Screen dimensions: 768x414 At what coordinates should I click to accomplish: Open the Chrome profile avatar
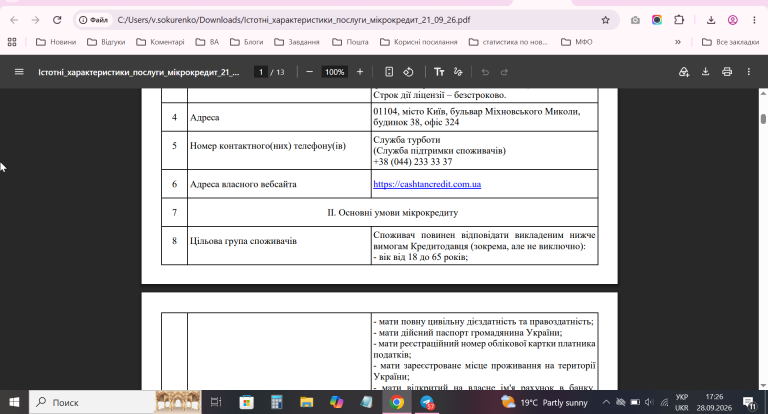tap(733, 20)
